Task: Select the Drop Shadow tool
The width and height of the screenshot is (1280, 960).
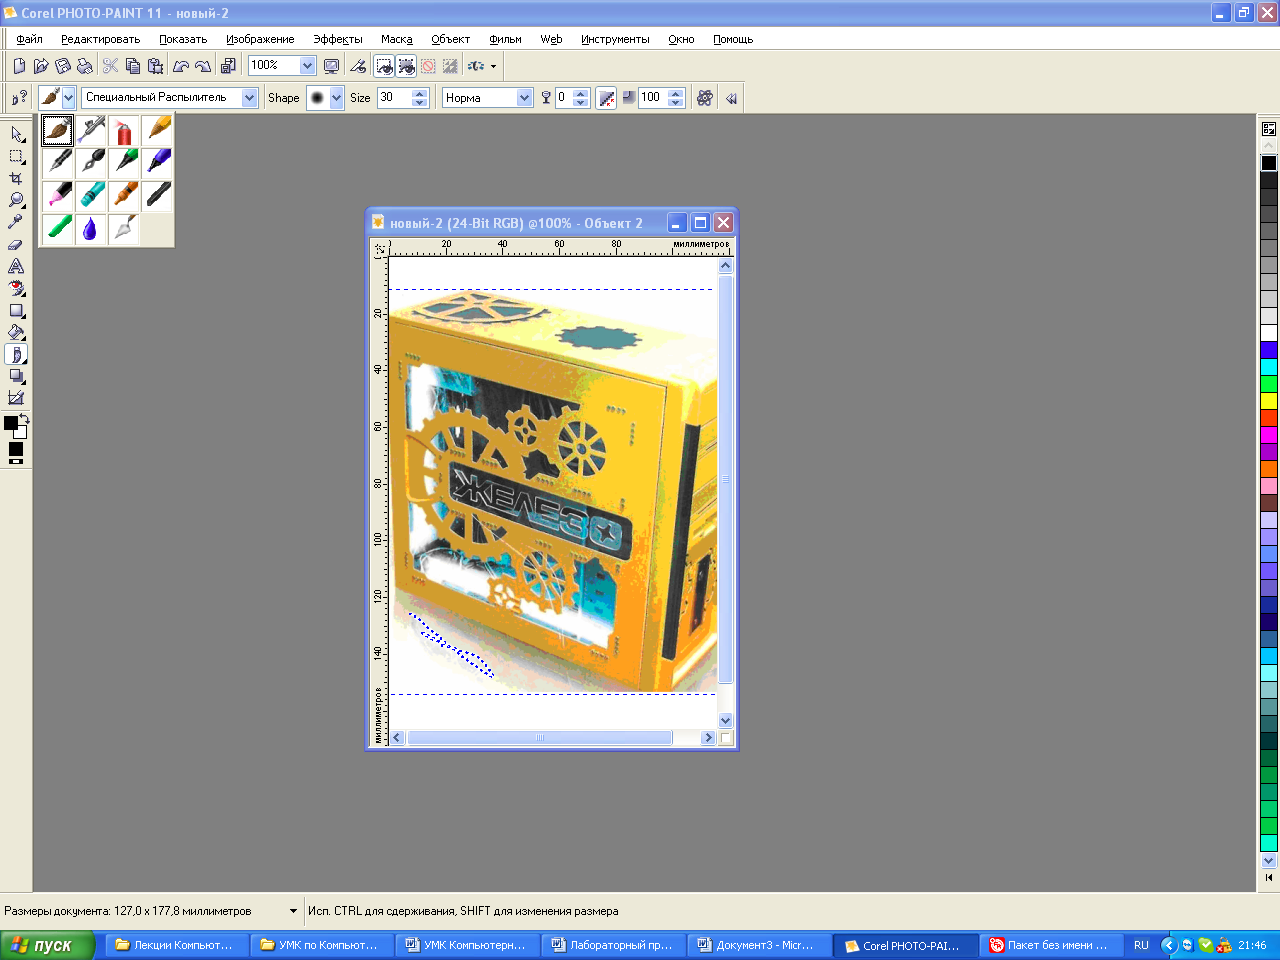Action: tap(16, 376)
